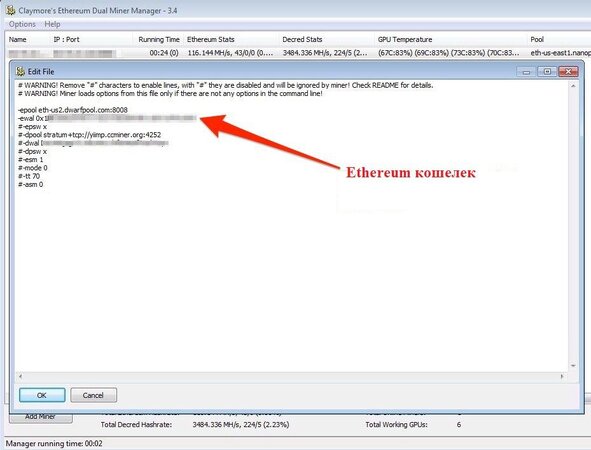Confirm changes with the OK button
This screenshot has width=591, height=450.
point(42,395)
